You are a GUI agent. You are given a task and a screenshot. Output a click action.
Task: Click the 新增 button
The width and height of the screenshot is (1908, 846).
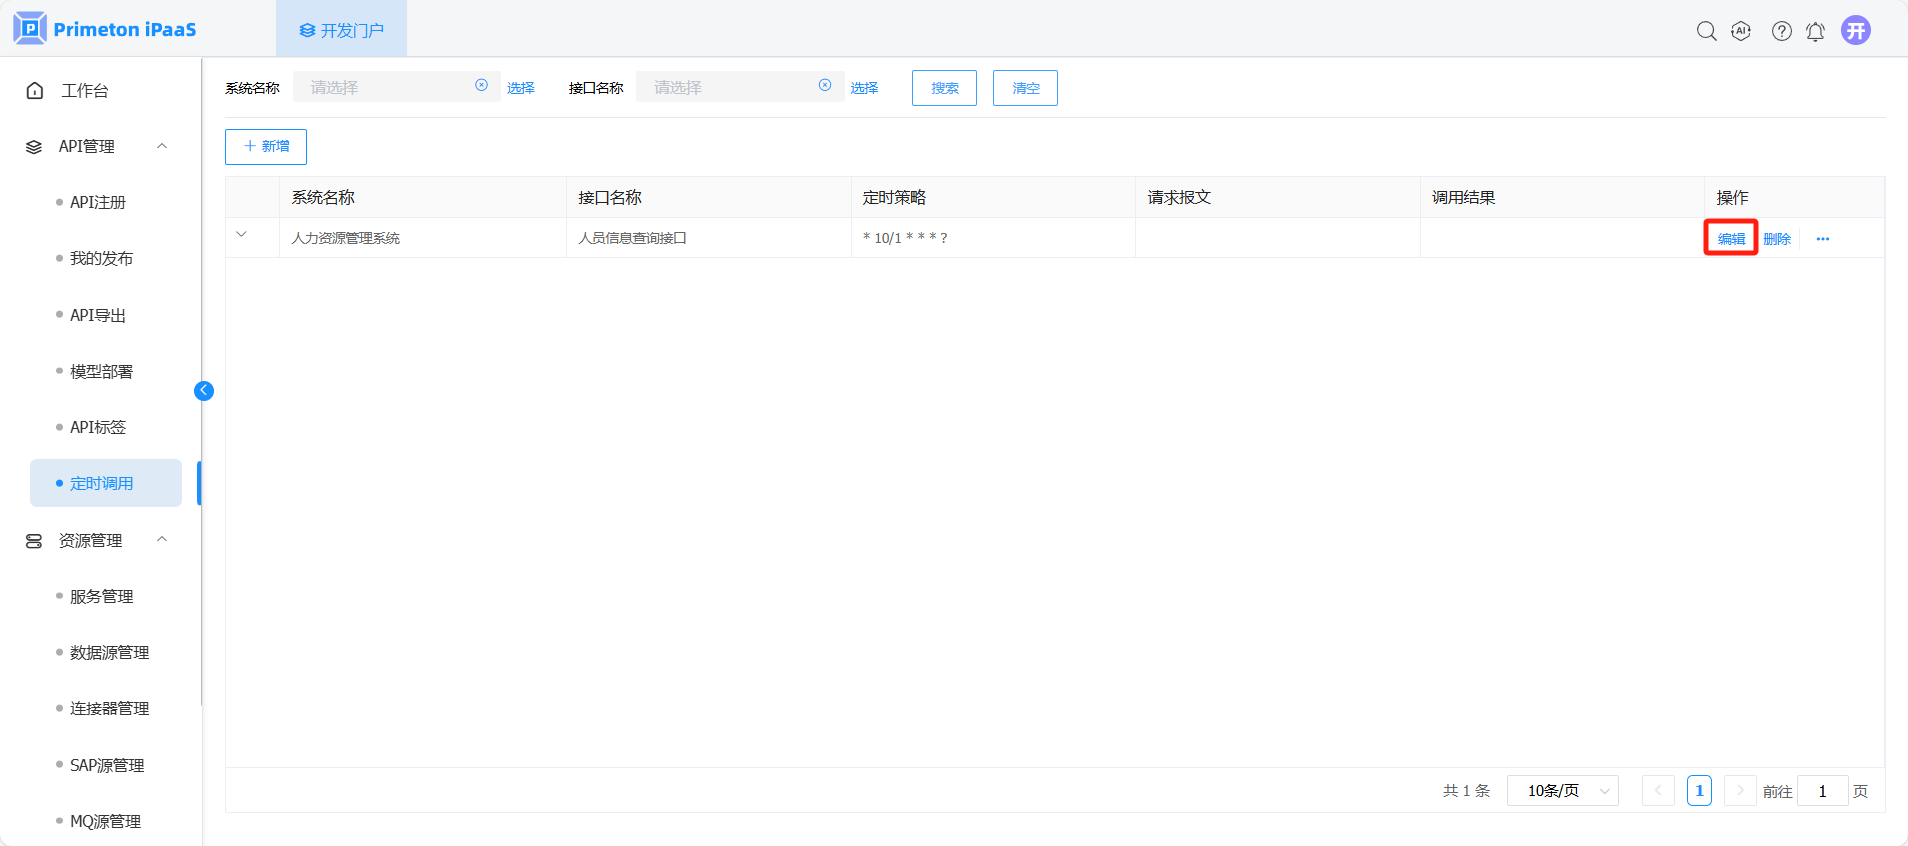[x=266, y=146]
